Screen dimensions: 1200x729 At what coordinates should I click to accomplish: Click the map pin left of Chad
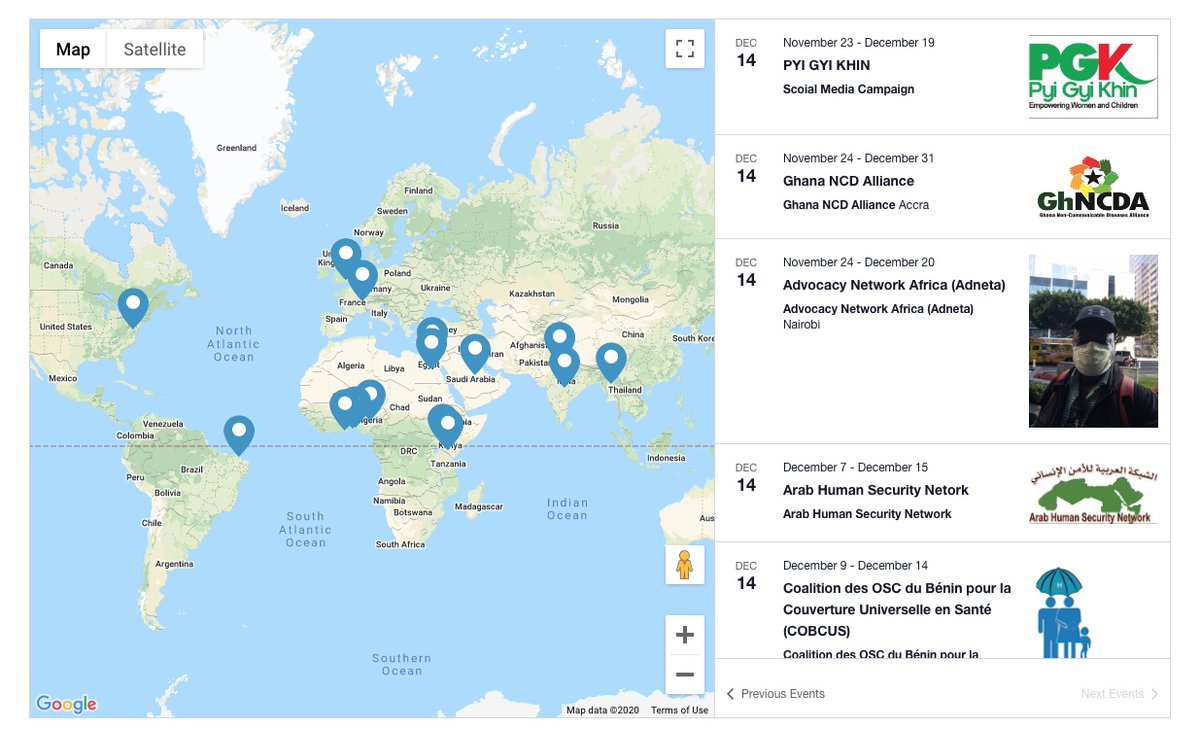[369, 399]
